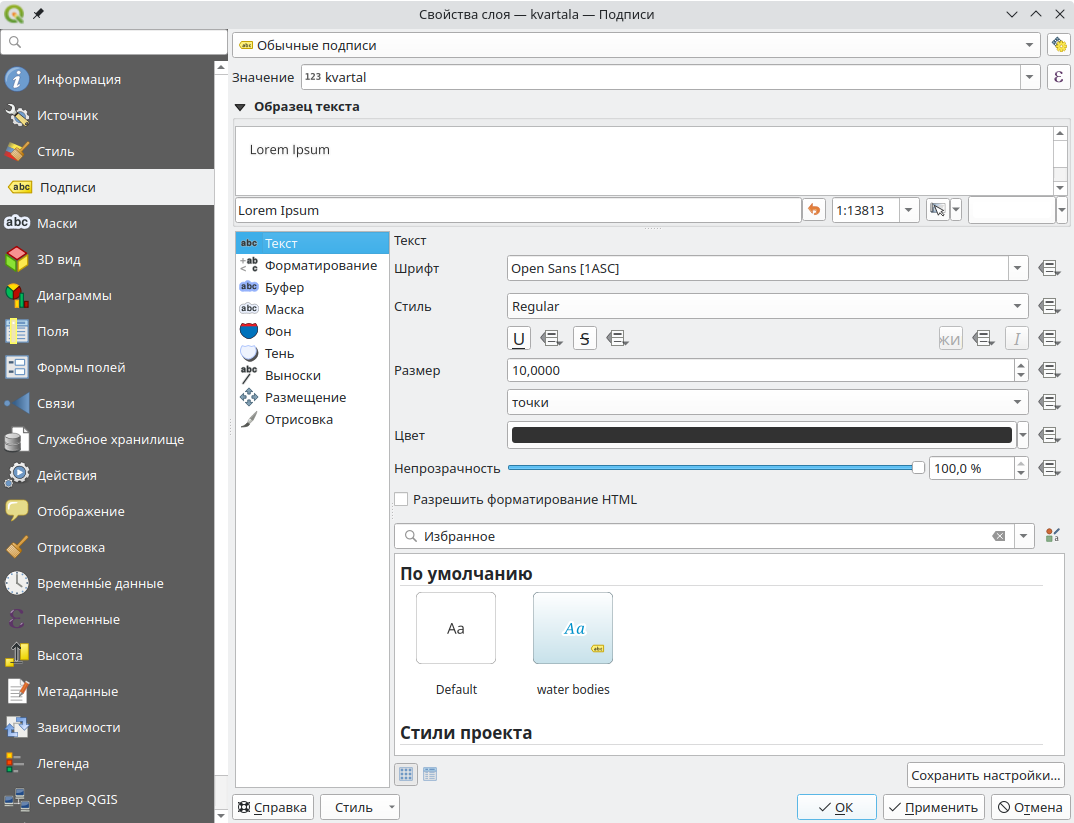Pin the layer properties window
Viewport: 1074px width, 823px height.
pos(38,14)
